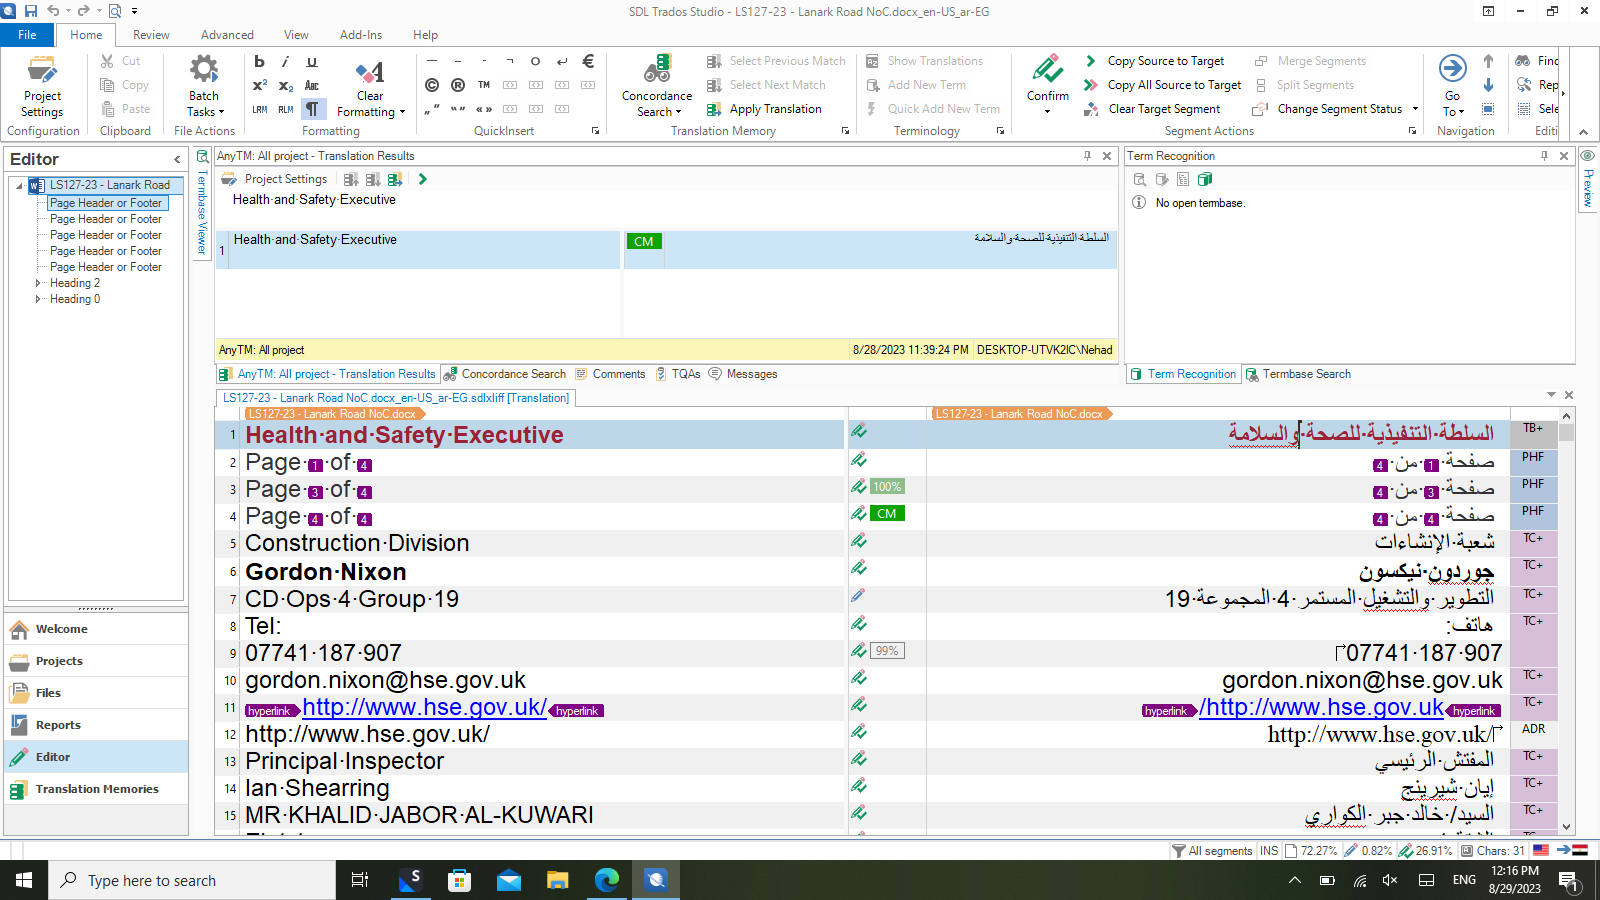1600x900 pixels.
Task: Select segment 6 source text Gordon Nixon
Action: 326,572
